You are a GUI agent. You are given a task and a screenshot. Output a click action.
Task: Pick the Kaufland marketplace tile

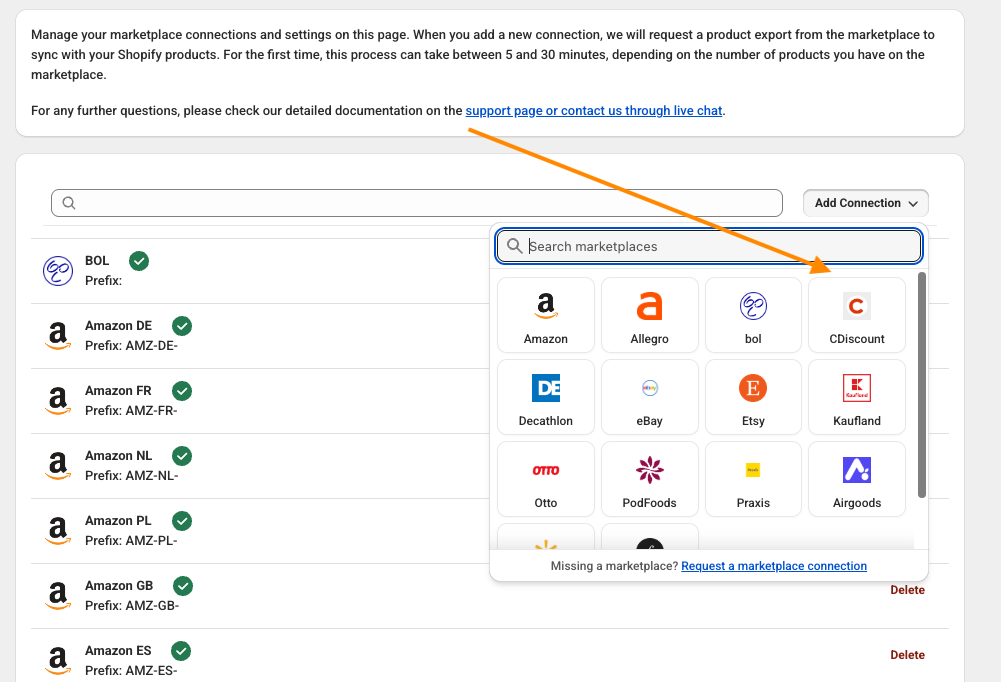(x=857, y=397)
